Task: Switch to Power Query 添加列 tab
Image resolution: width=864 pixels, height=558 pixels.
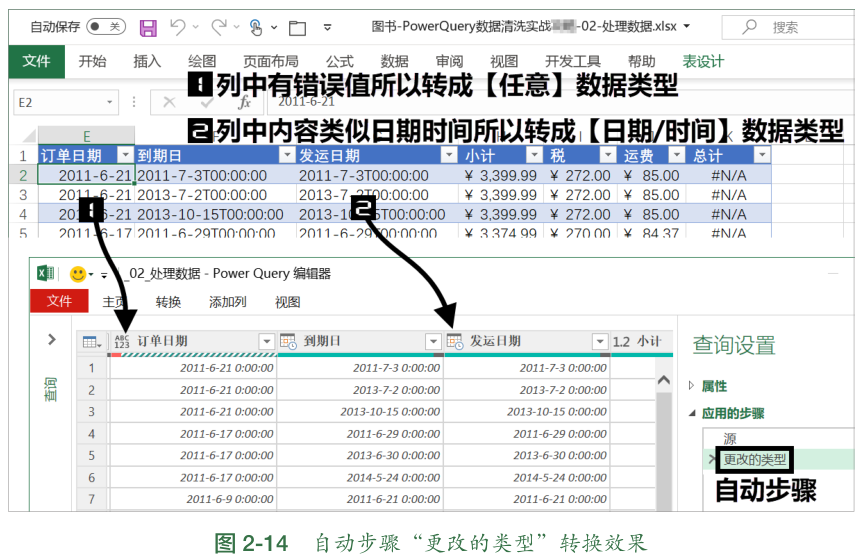Action: point(228,302)
